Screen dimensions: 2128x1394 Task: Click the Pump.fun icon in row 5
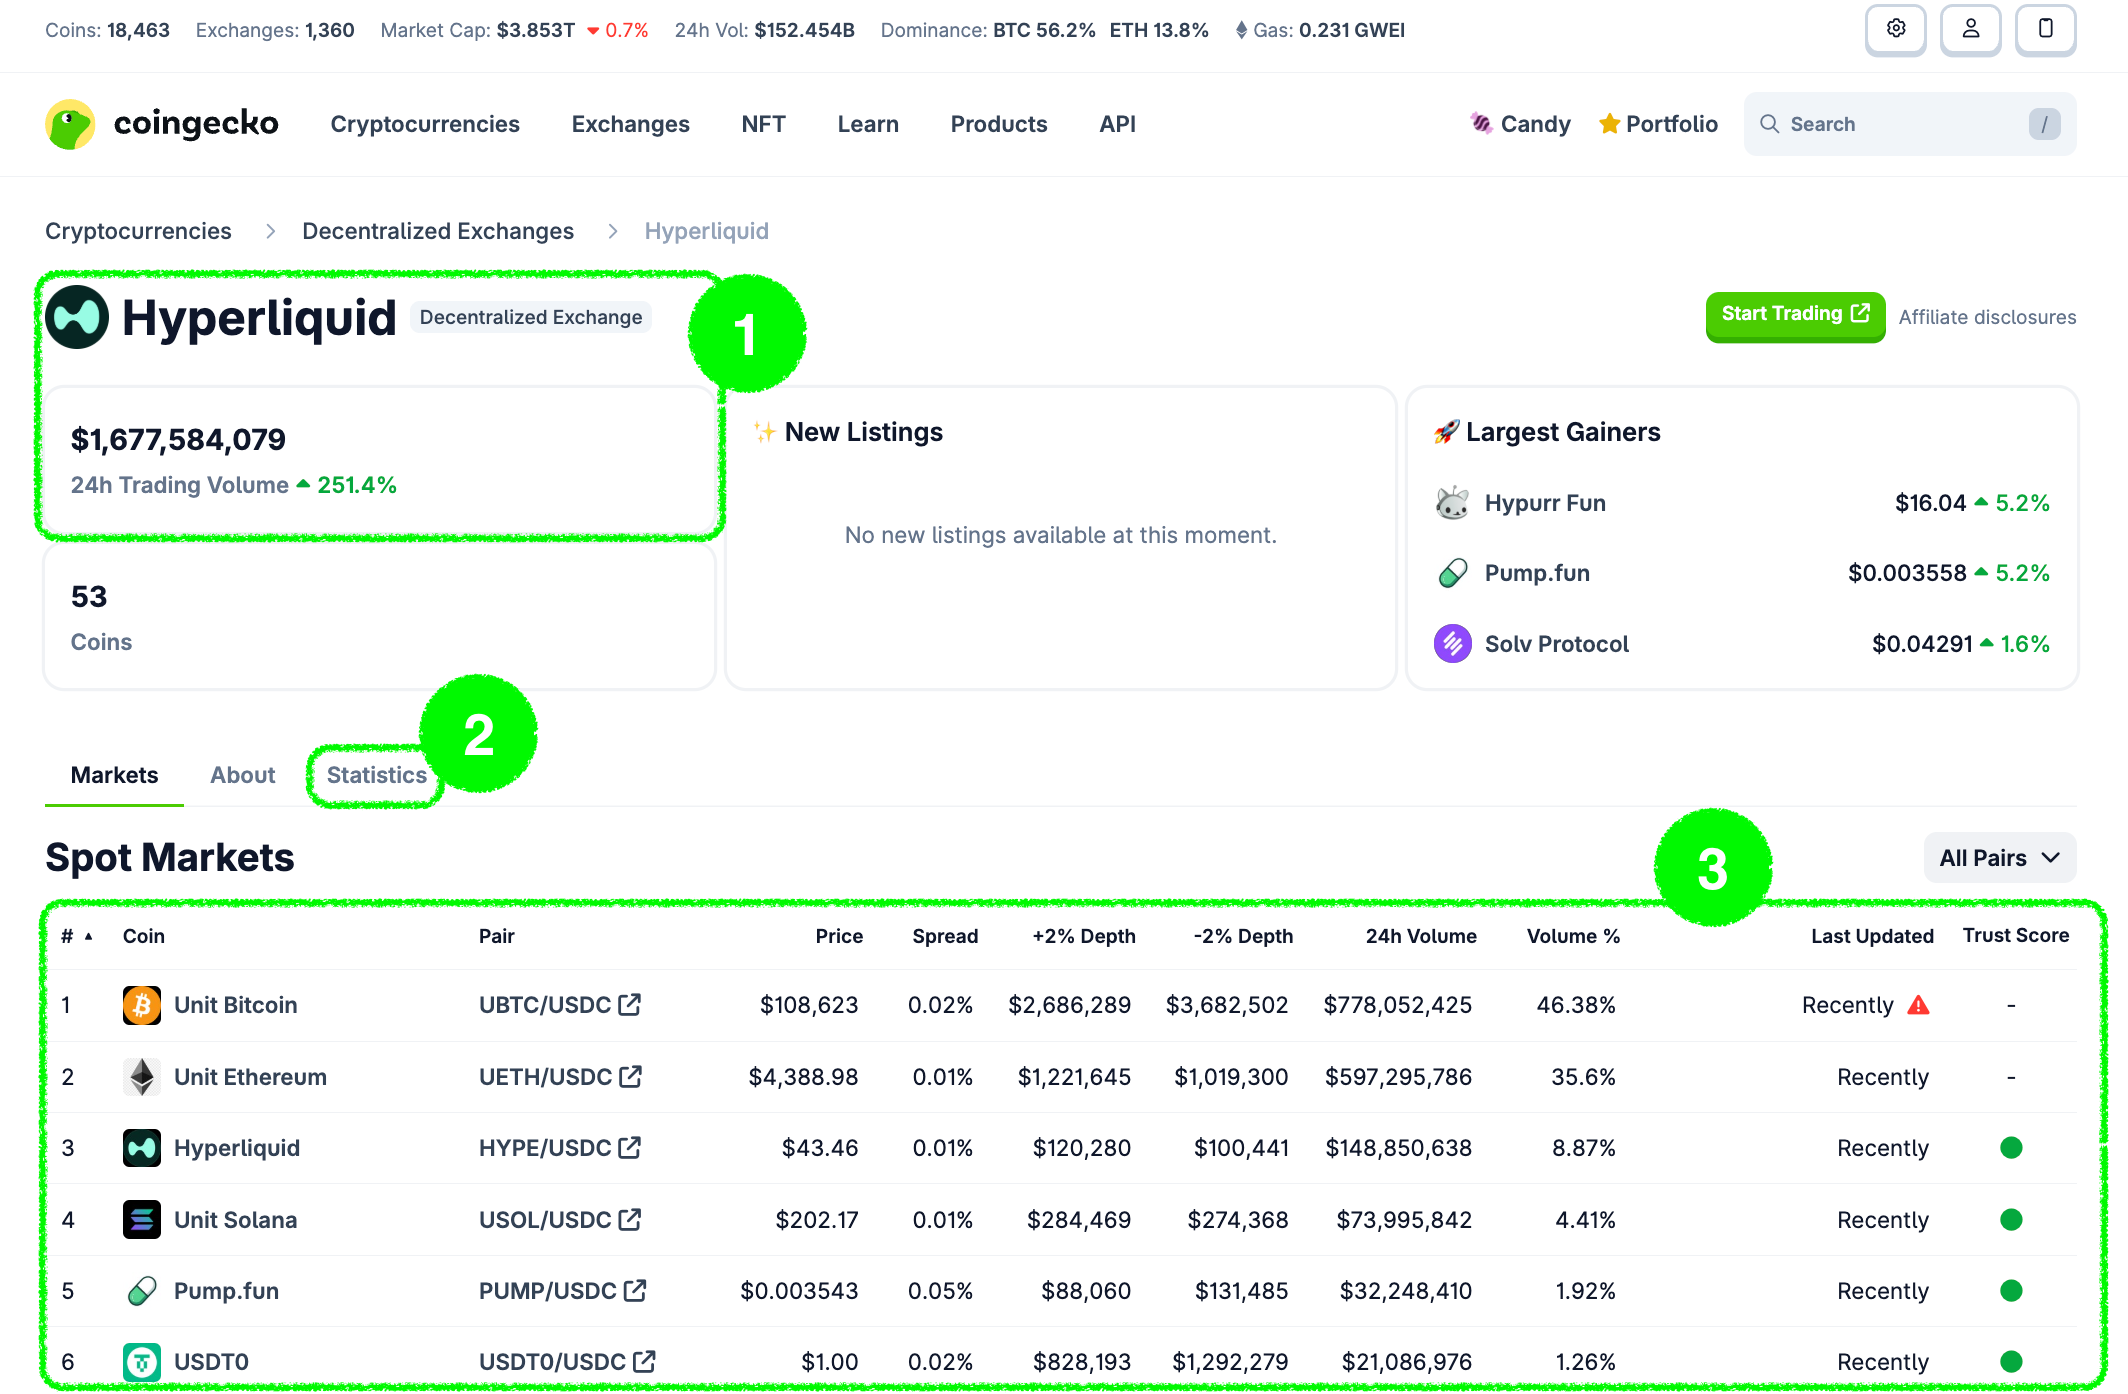[x=142, y=1291]
